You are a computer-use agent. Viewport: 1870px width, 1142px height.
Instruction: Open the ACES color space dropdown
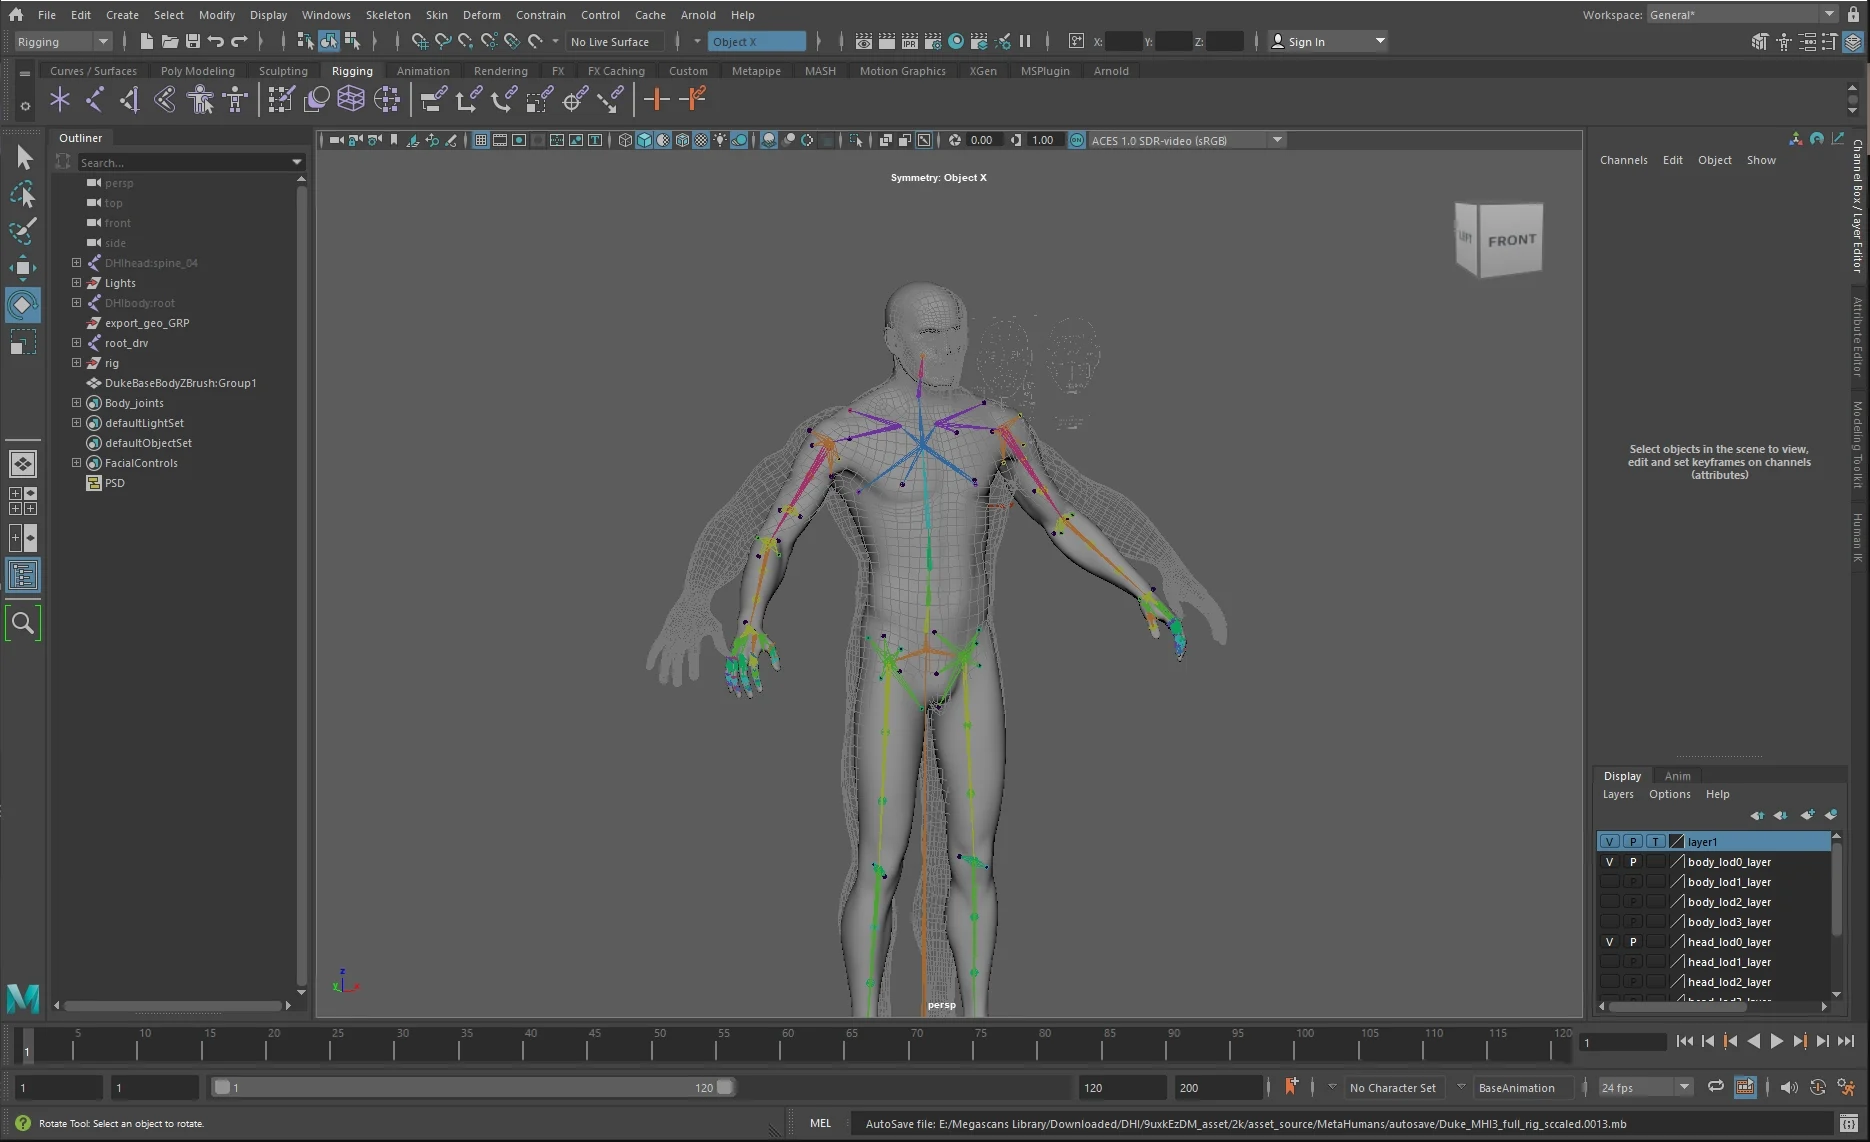[1186, 140]
